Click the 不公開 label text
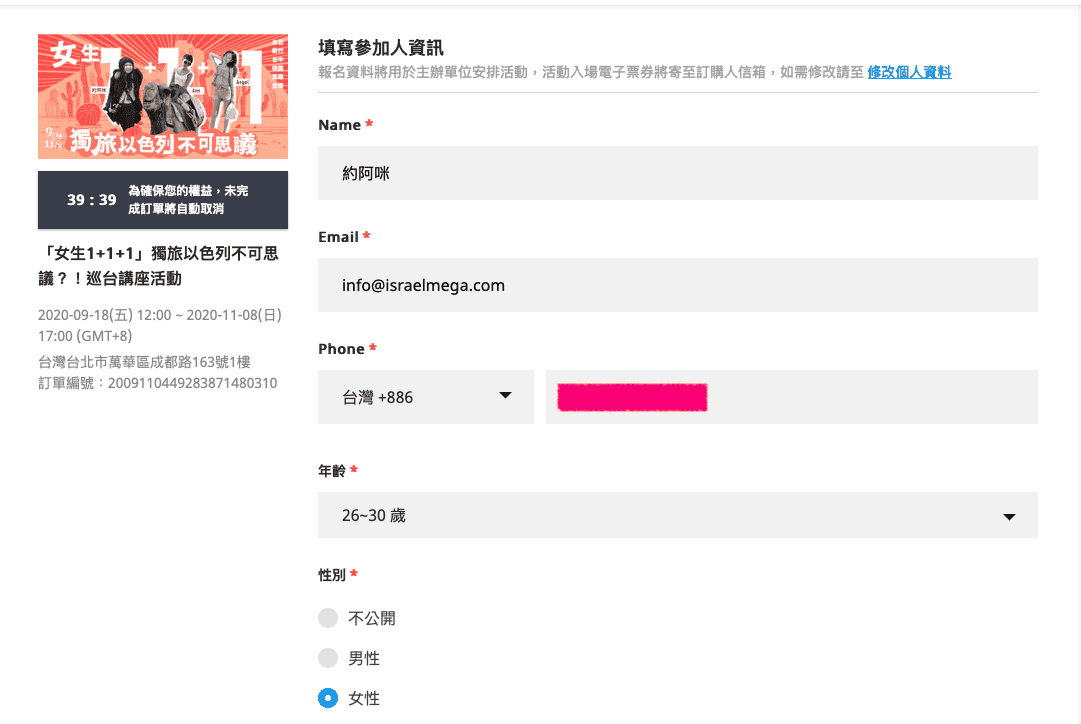The height and width of the screenshot is (724, 1081). [x=372, y=619]
